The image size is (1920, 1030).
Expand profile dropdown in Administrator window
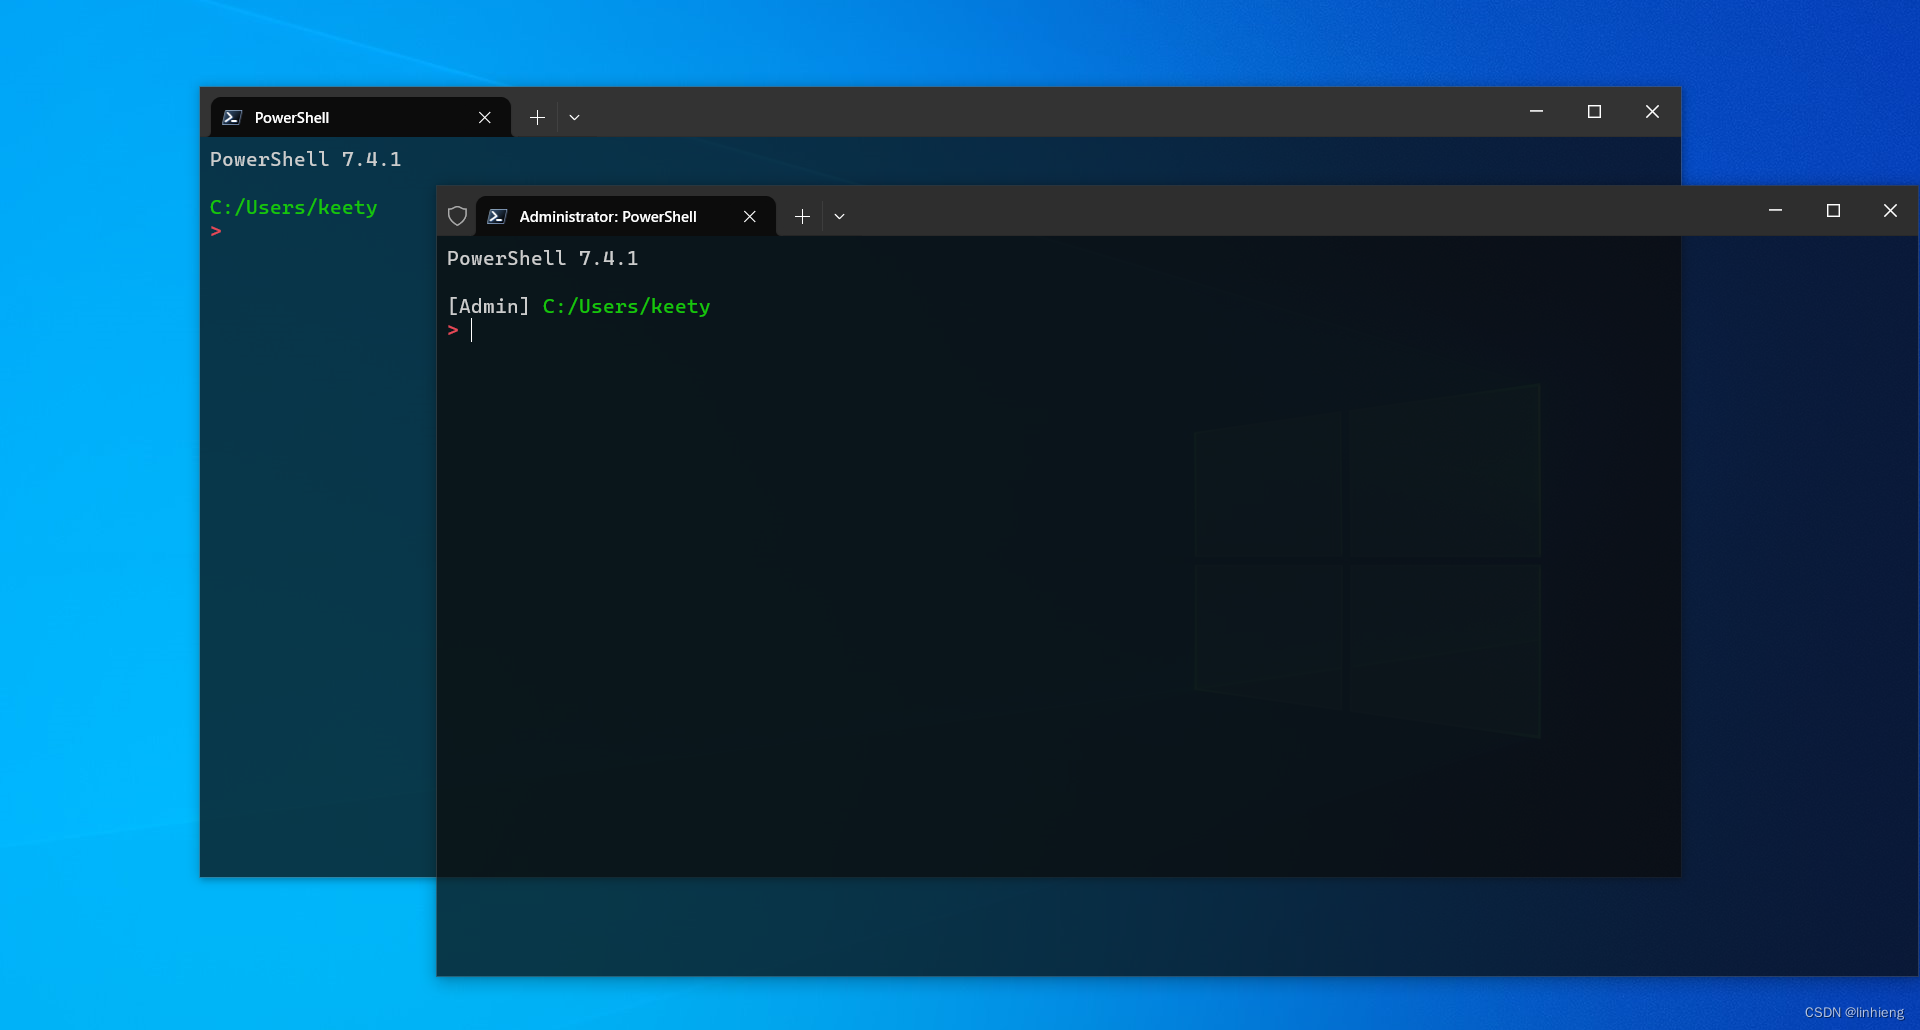[840, 217]
